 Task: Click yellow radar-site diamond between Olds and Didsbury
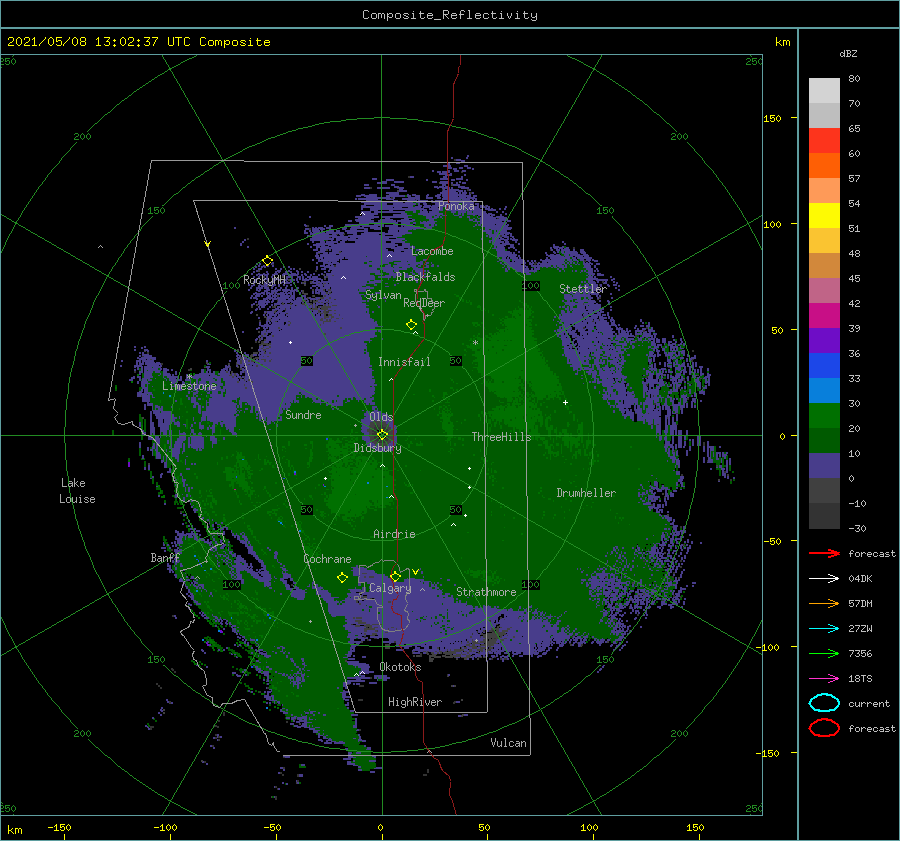tap(382, 435)
